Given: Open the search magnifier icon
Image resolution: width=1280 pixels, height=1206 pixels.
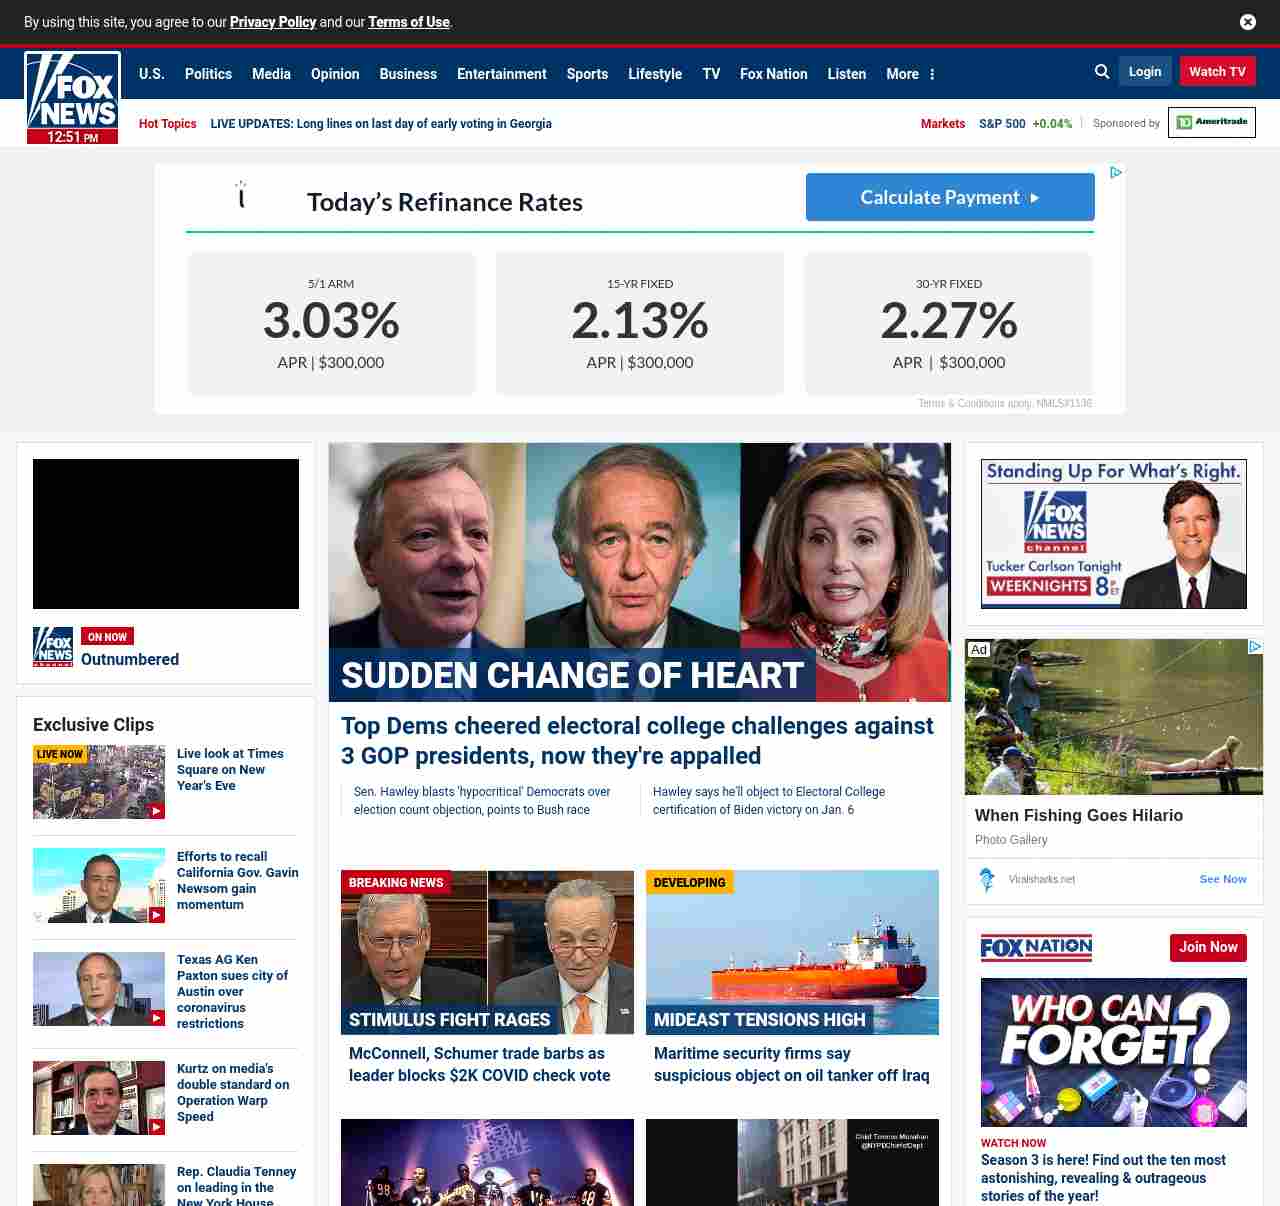Looking at the screenshot, I should coord(1101,72).
